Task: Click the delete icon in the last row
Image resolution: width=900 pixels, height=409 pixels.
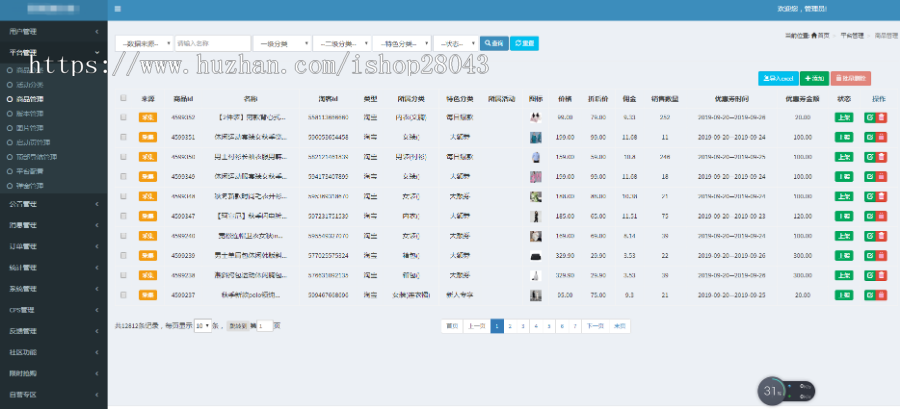Action: pos(881,295)
